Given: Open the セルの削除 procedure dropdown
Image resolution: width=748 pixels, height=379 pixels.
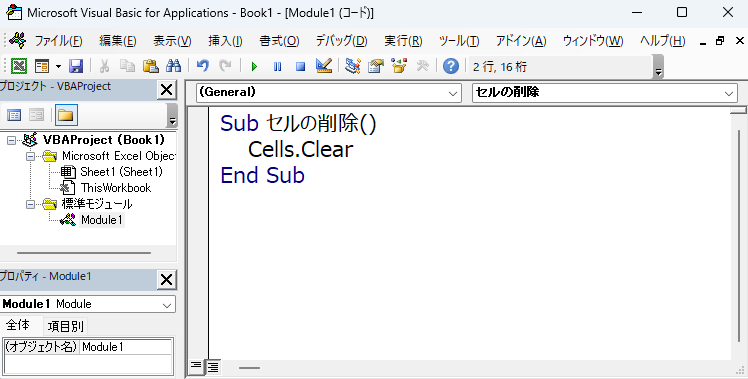Looking at the screenshot, I should pyautogui.click(x=605, y=93).
